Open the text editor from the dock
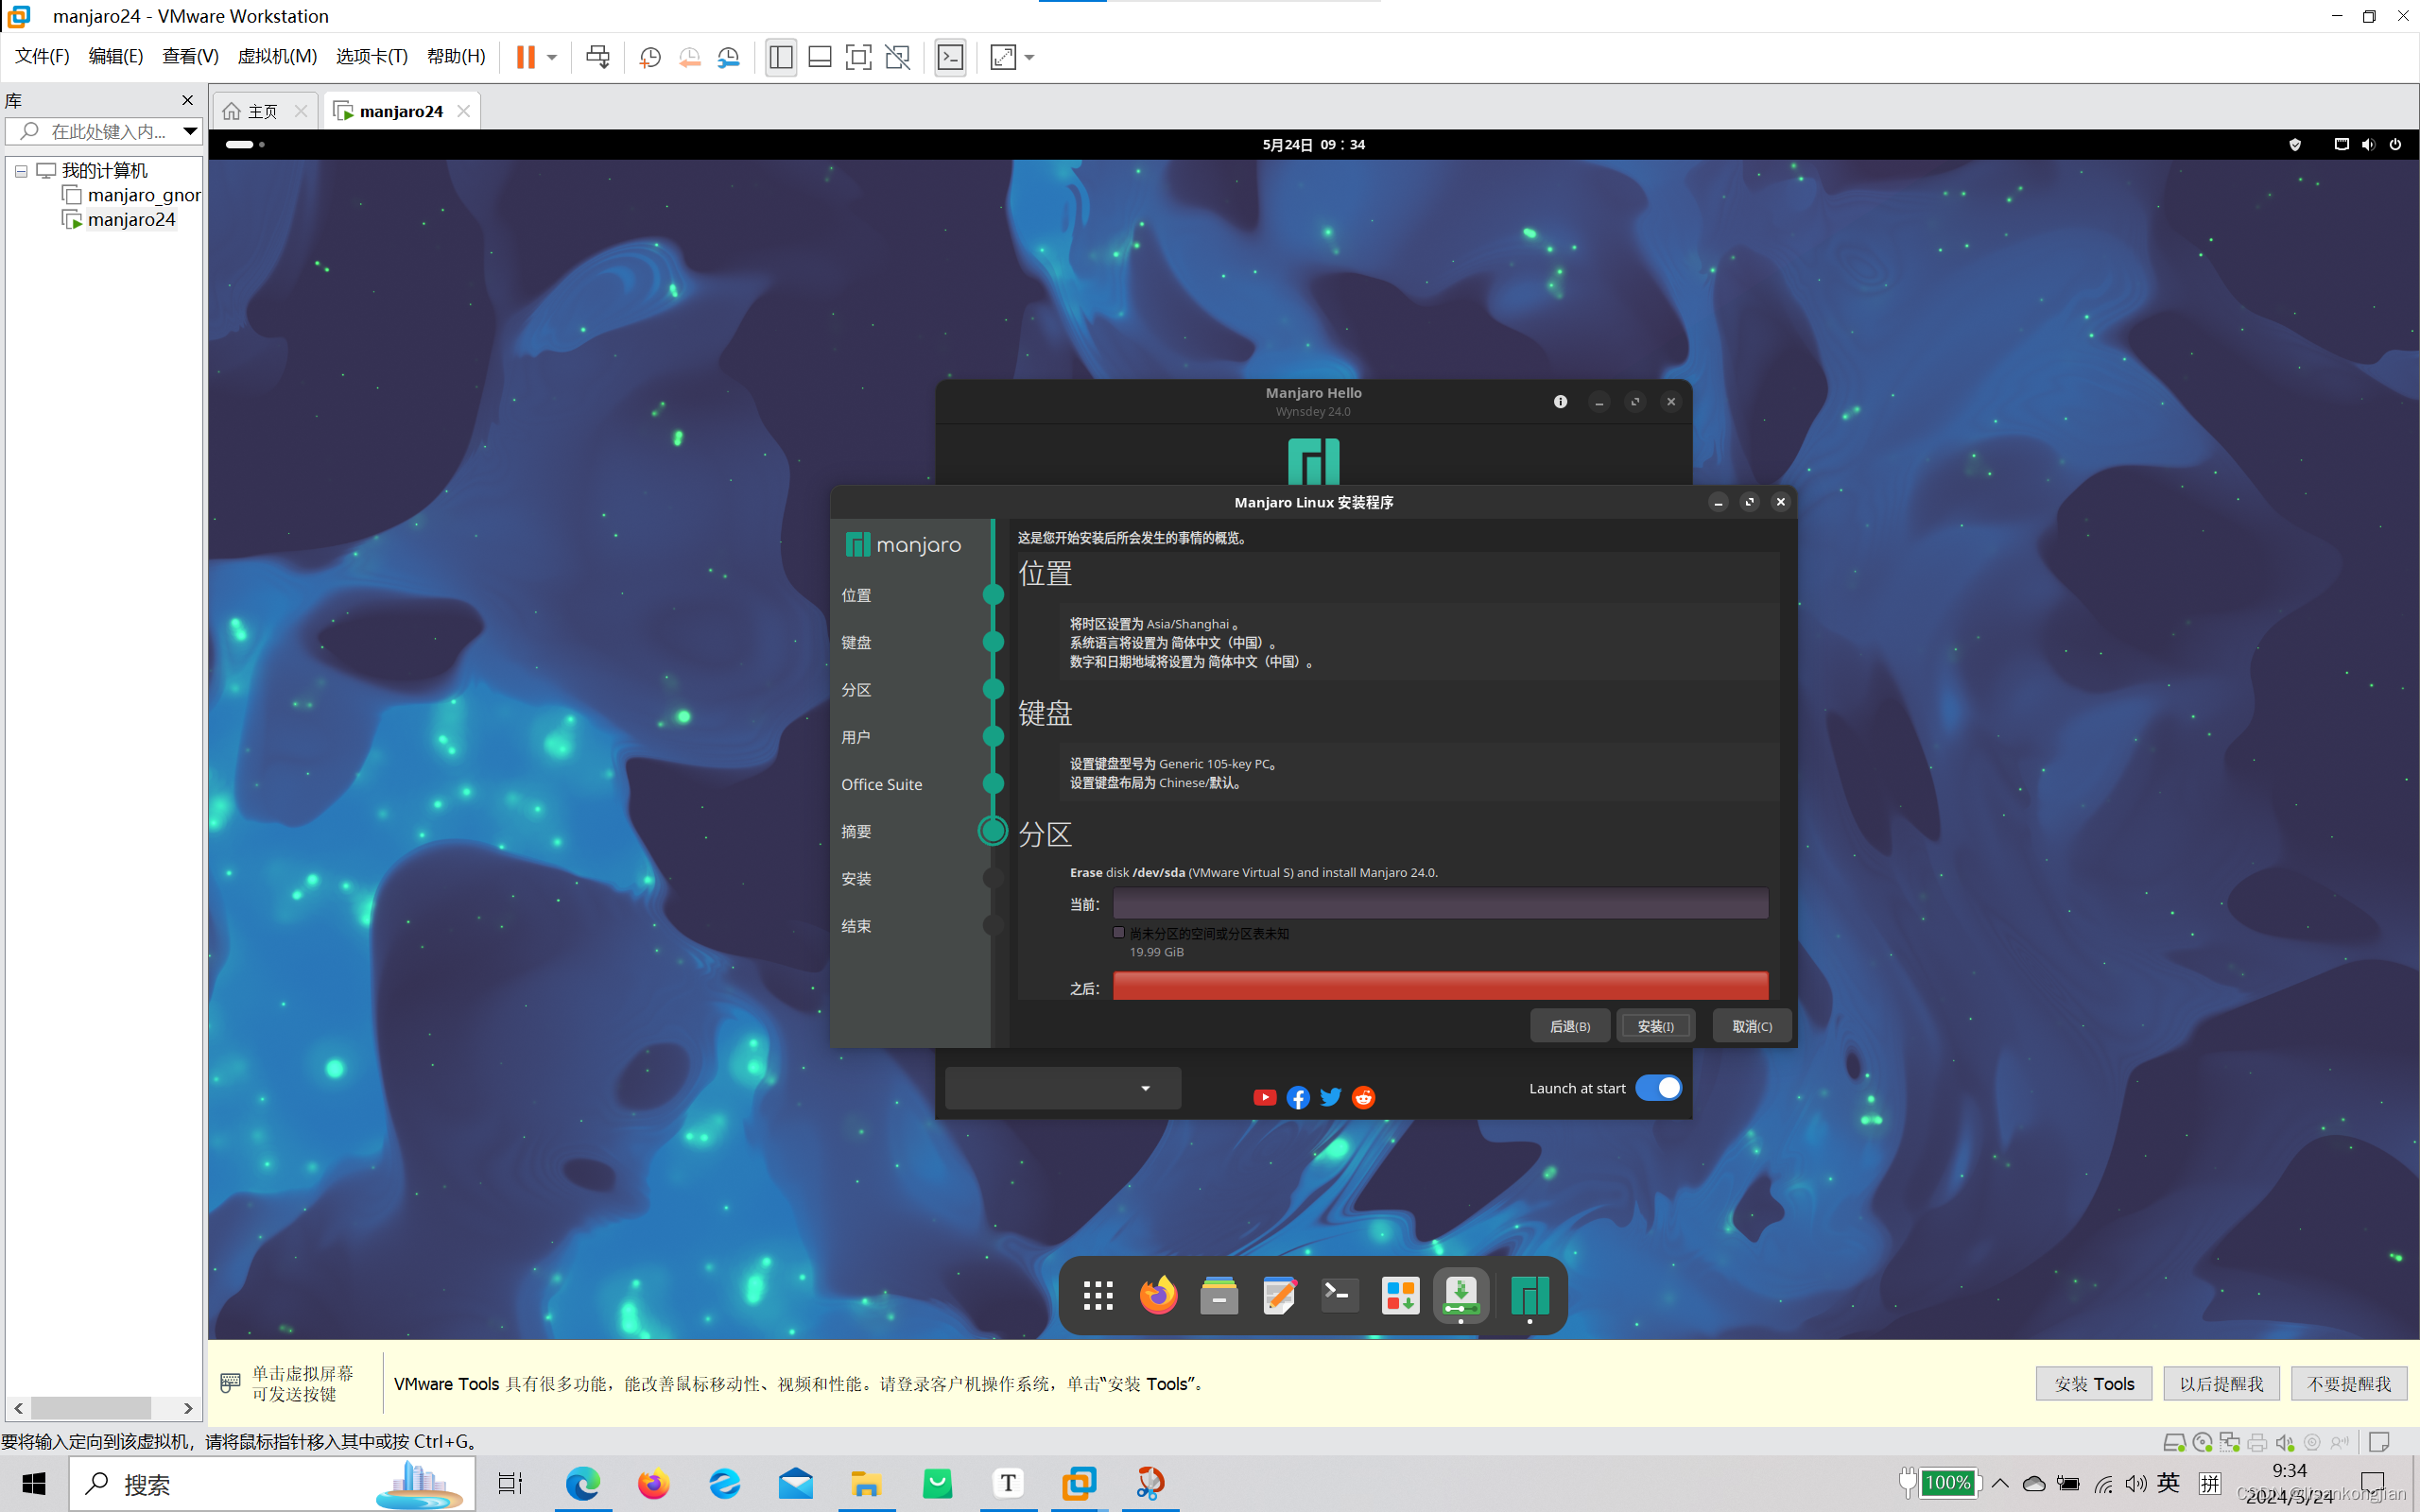 (x=1279, y=1295)
